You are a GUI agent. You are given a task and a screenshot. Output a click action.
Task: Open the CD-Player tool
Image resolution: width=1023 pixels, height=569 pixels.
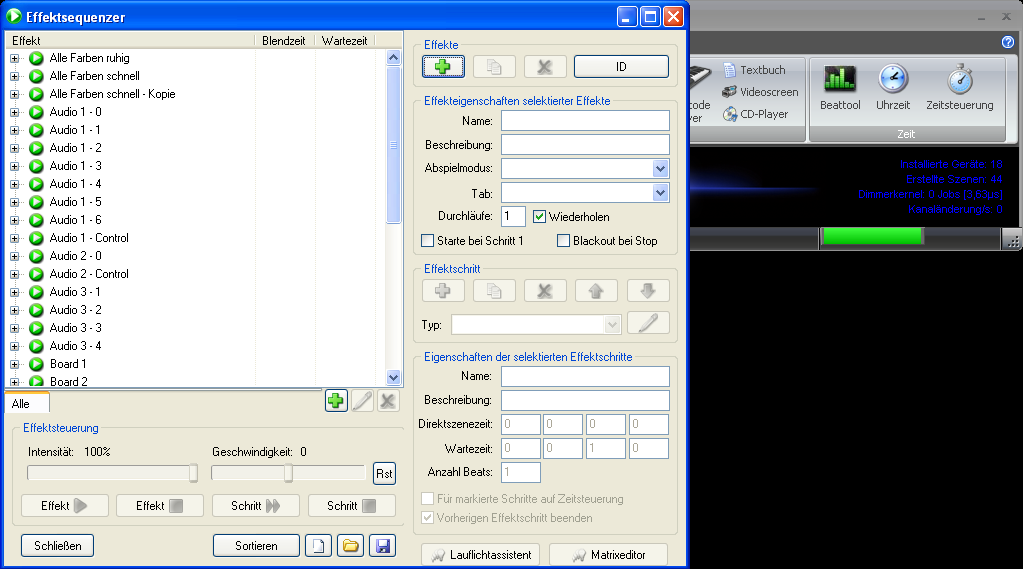755,114
